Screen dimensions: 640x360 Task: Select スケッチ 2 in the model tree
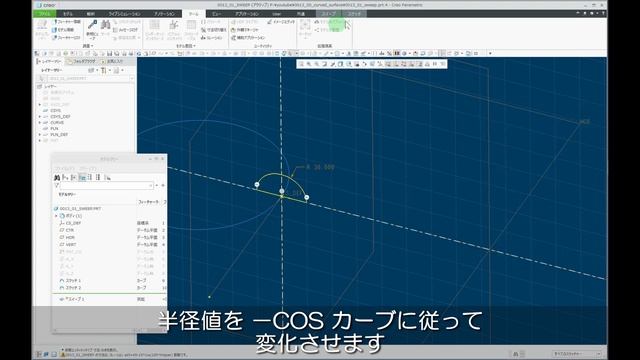[x=73, y=288]
